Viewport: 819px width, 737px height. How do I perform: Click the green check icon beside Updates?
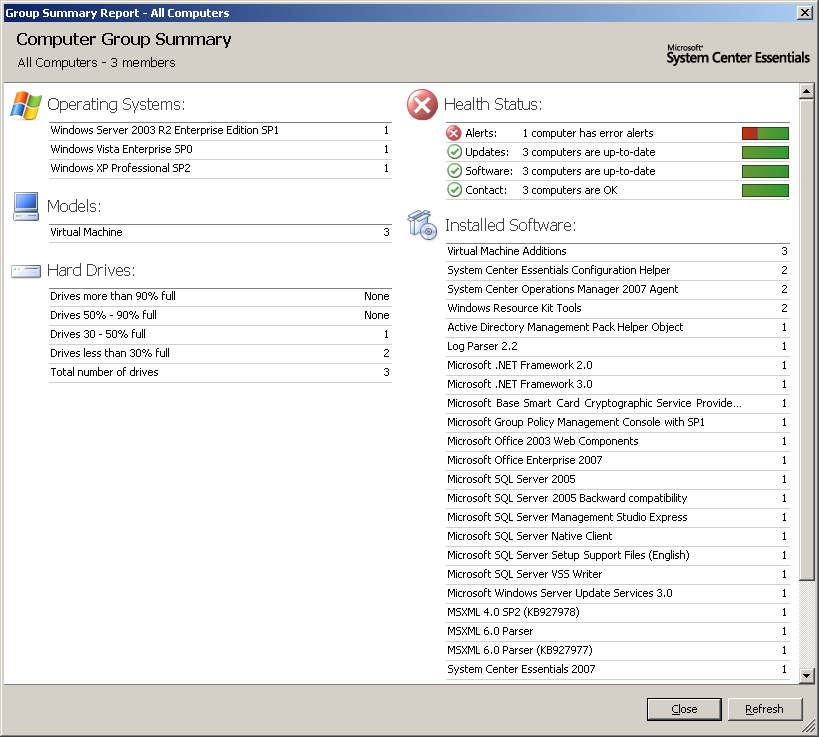[454, 152]
